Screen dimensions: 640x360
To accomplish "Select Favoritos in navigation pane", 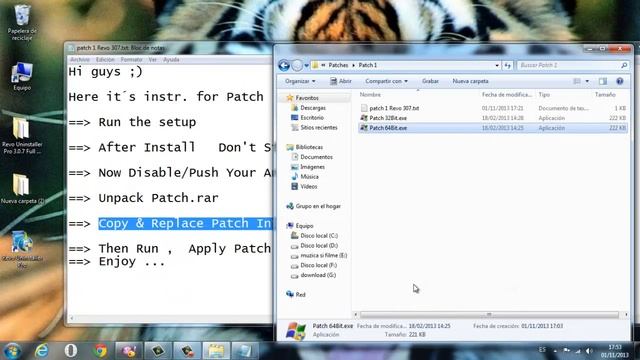I will [x=302, y=98].
